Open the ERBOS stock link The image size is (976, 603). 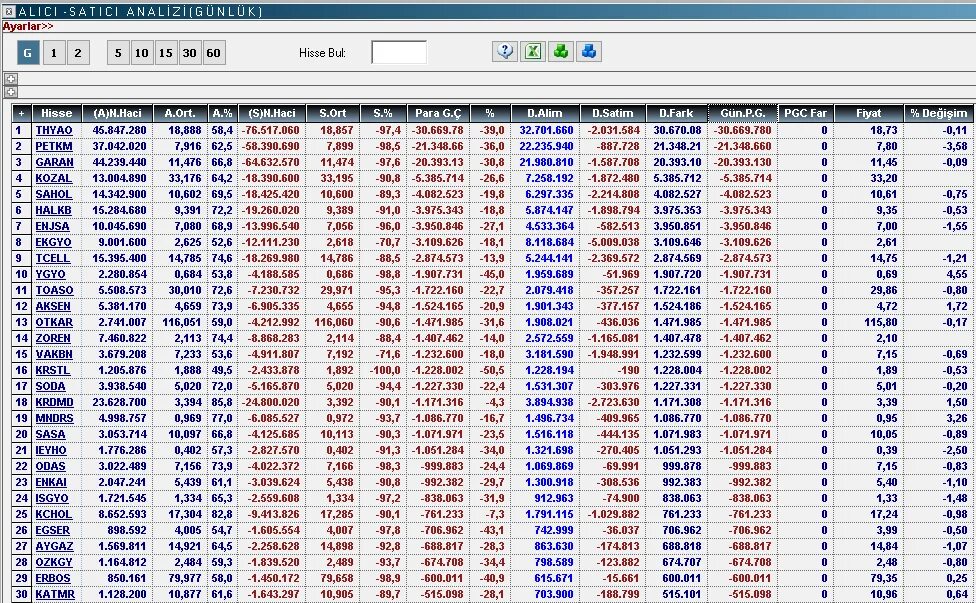[53, 579]
